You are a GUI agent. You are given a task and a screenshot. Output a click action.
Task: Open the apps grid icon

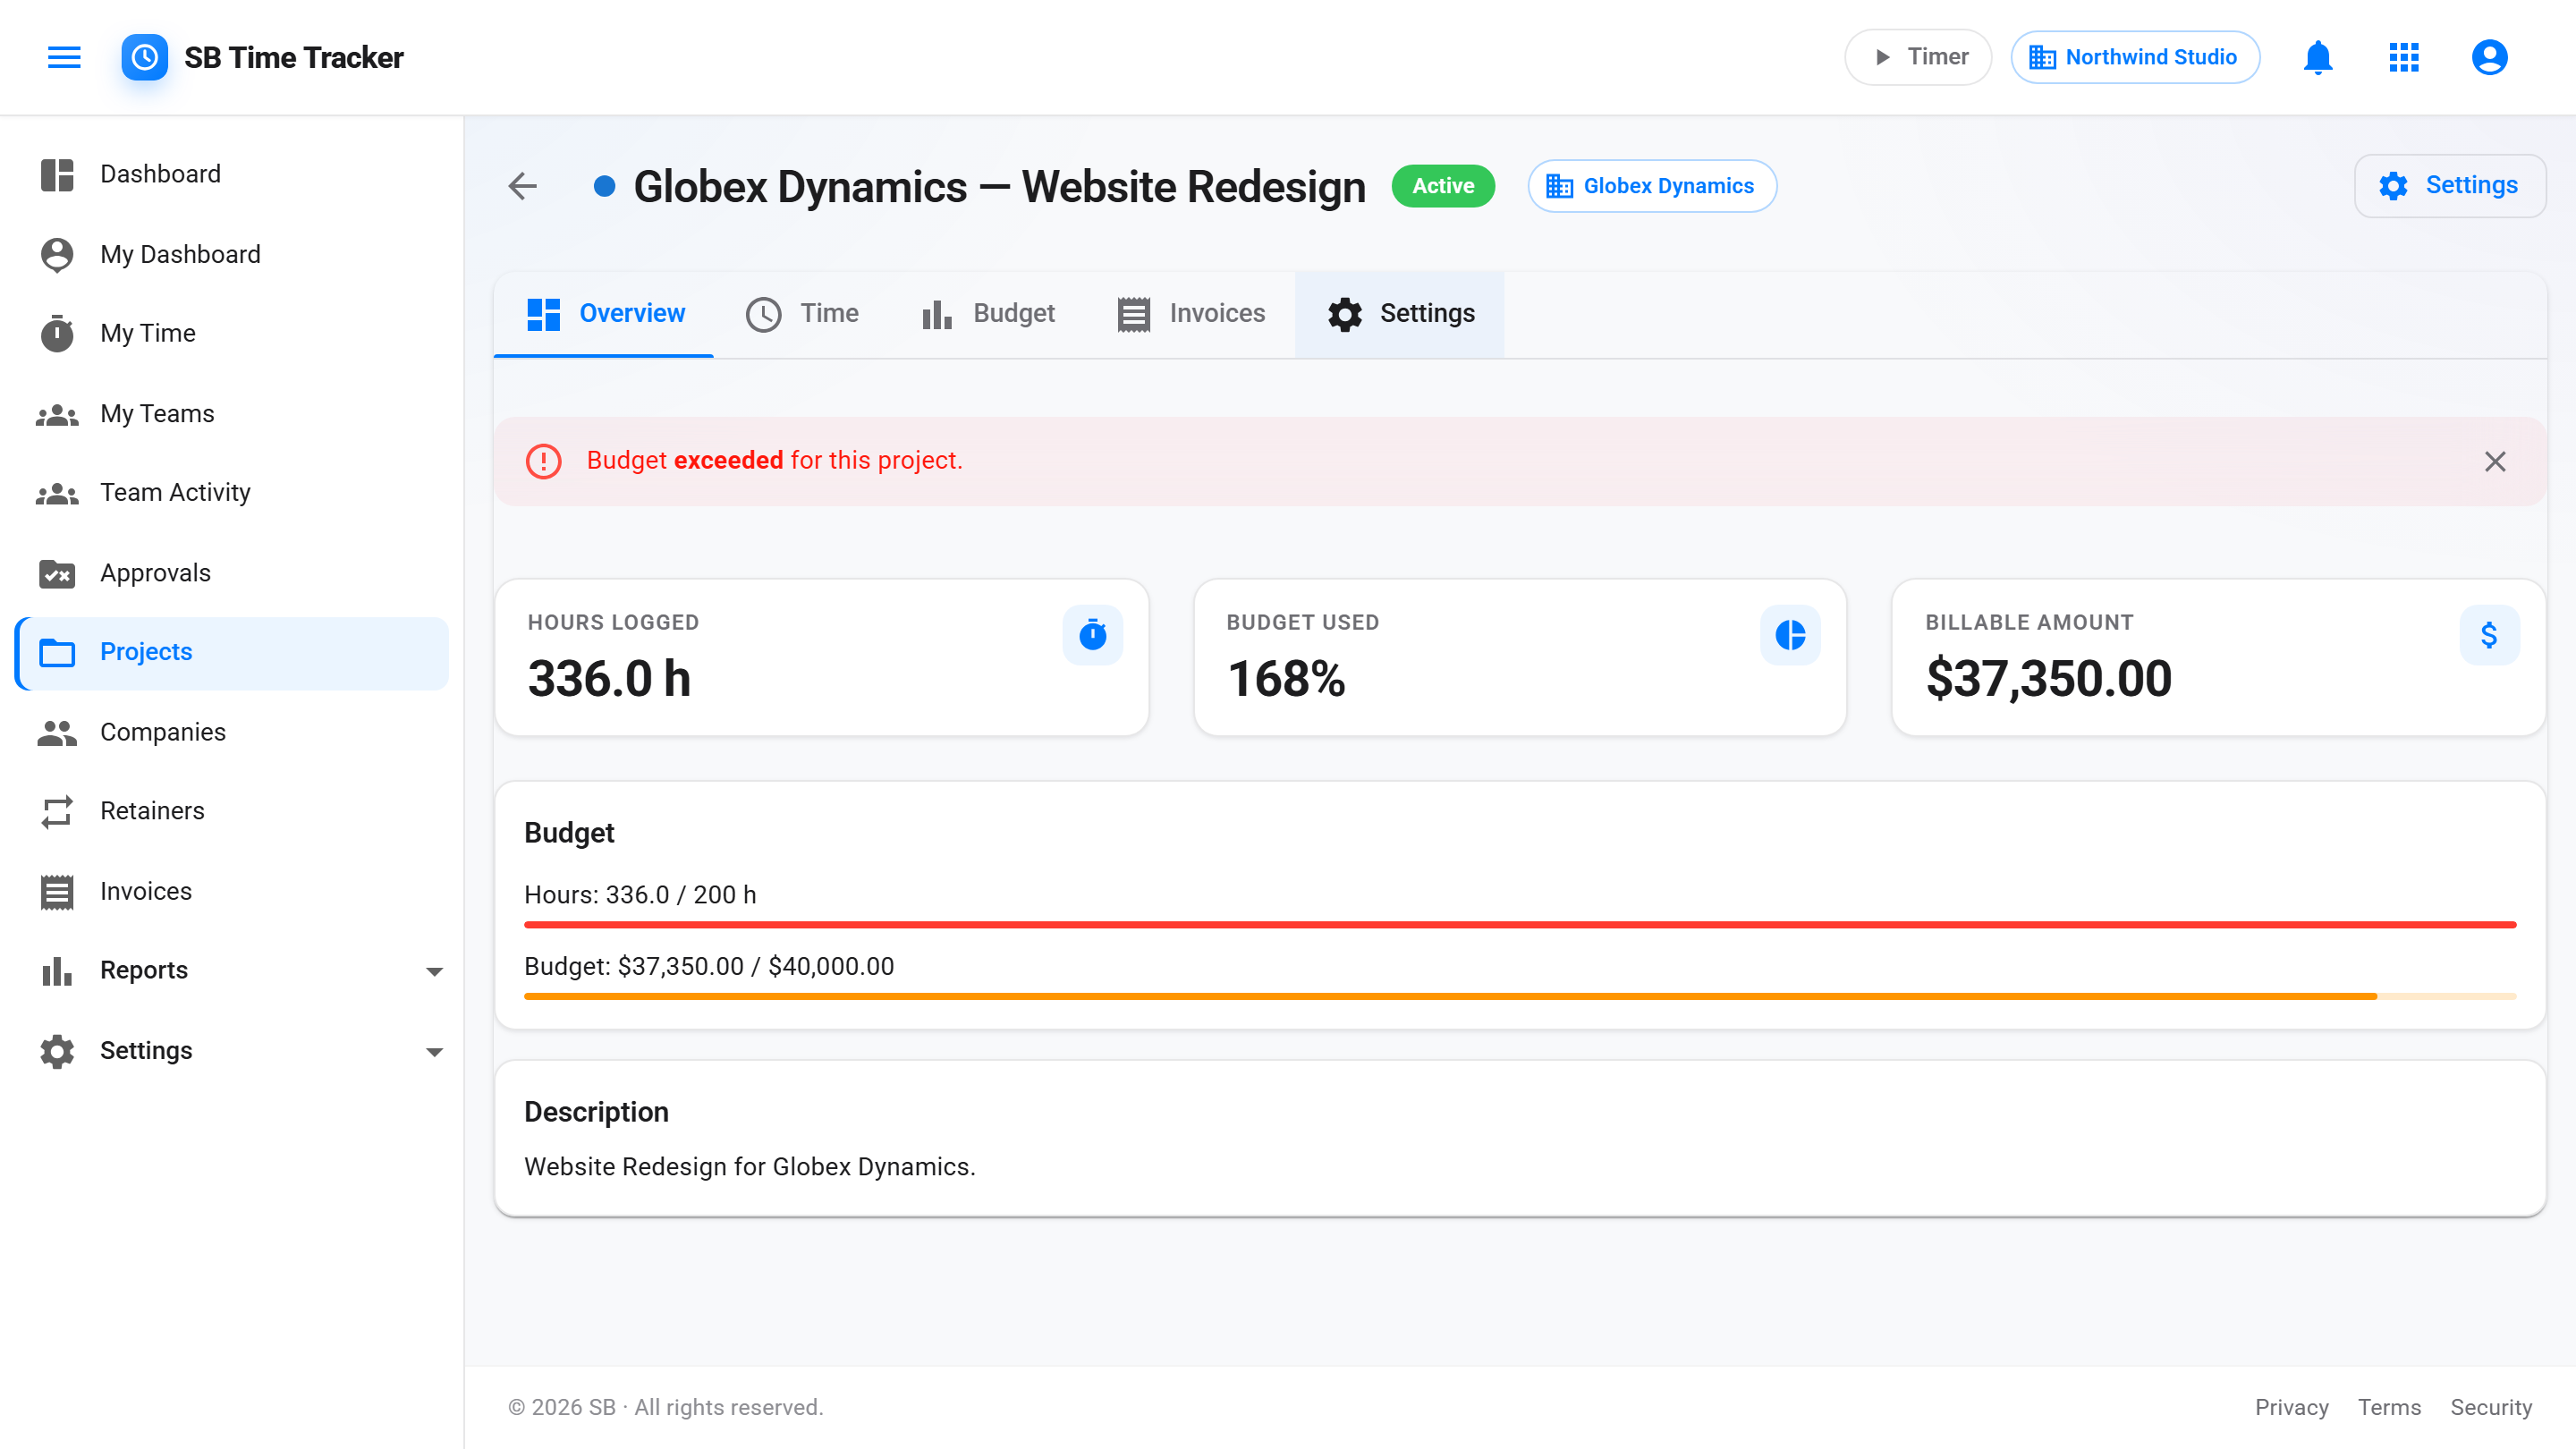pyautogui.click(x=2403, y=57)
